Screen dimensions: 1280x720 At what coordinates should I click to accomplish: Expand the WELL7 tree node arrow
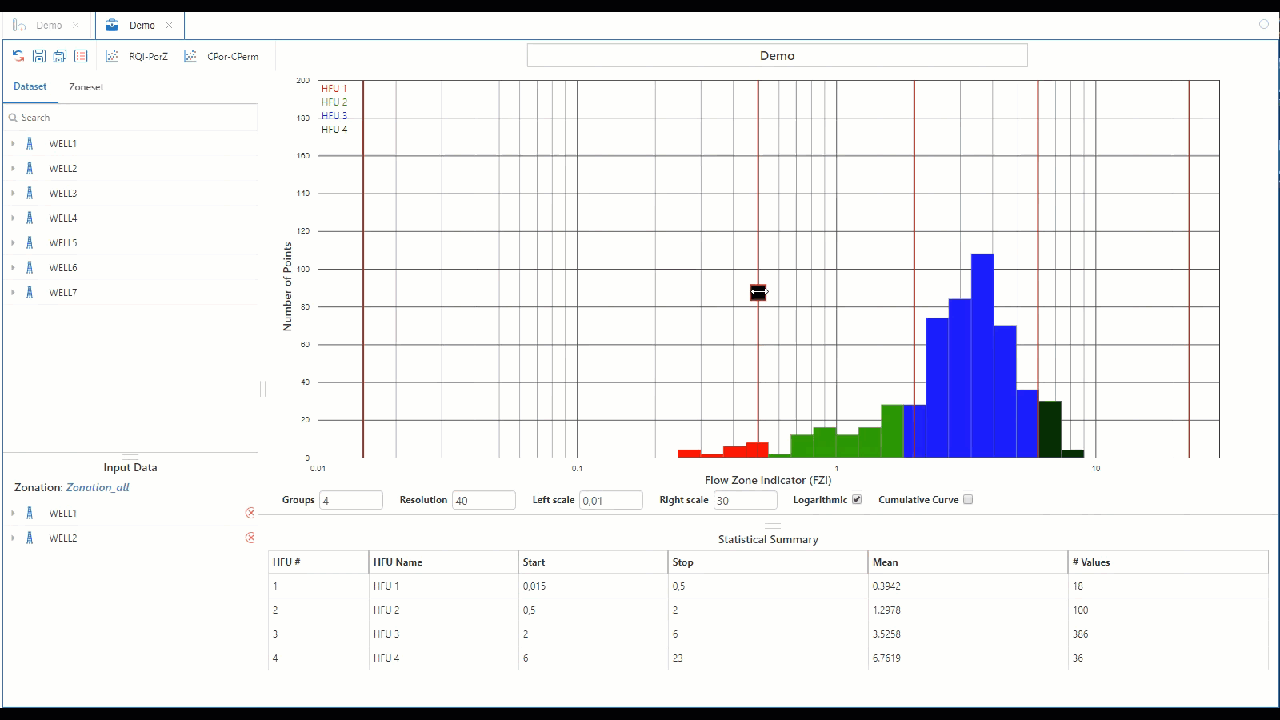click(13, 292)
